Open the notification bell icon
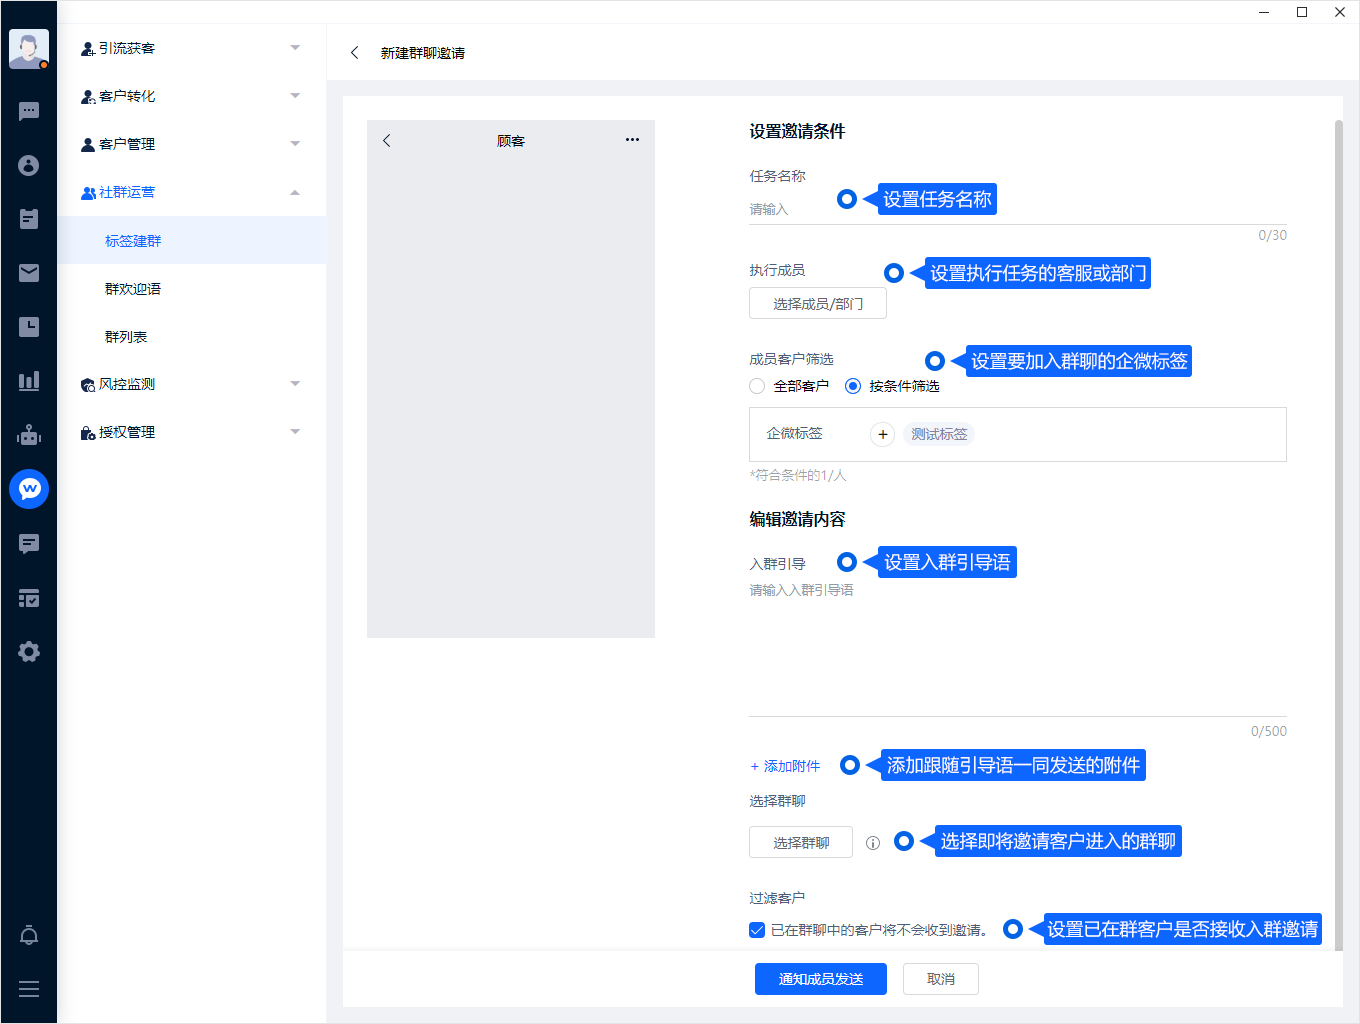Viewport: 1360px width, 1024px height. click(x=29, y=936)
